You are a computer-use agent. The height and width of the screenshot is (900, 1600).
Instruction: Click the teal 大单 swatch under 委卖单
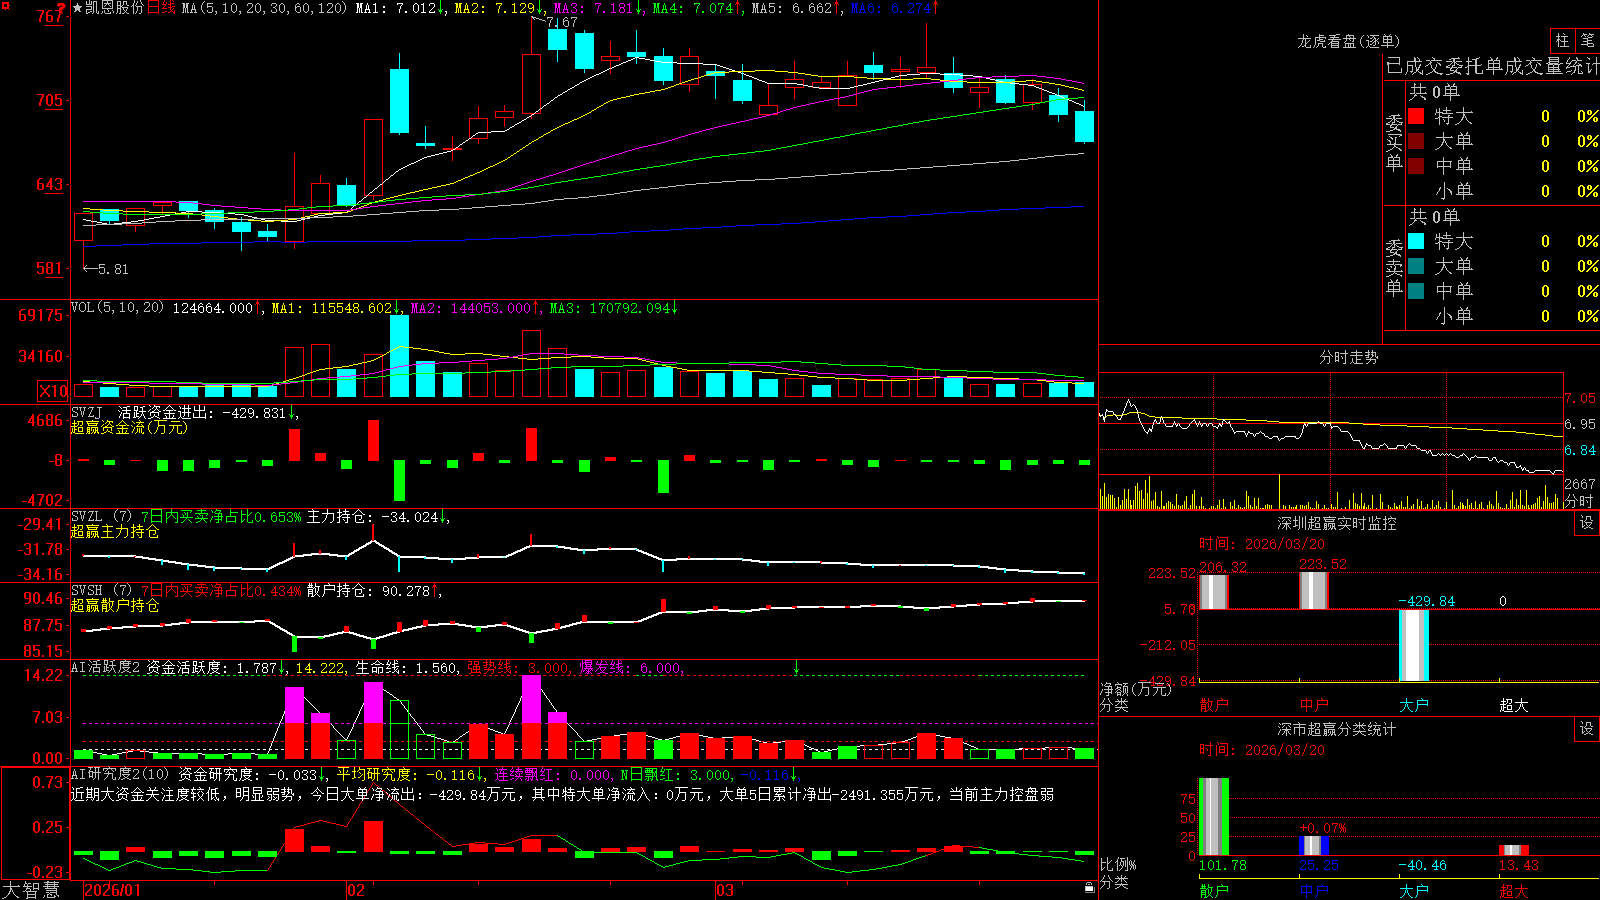pyautogui.click(x=1416, y=266)
